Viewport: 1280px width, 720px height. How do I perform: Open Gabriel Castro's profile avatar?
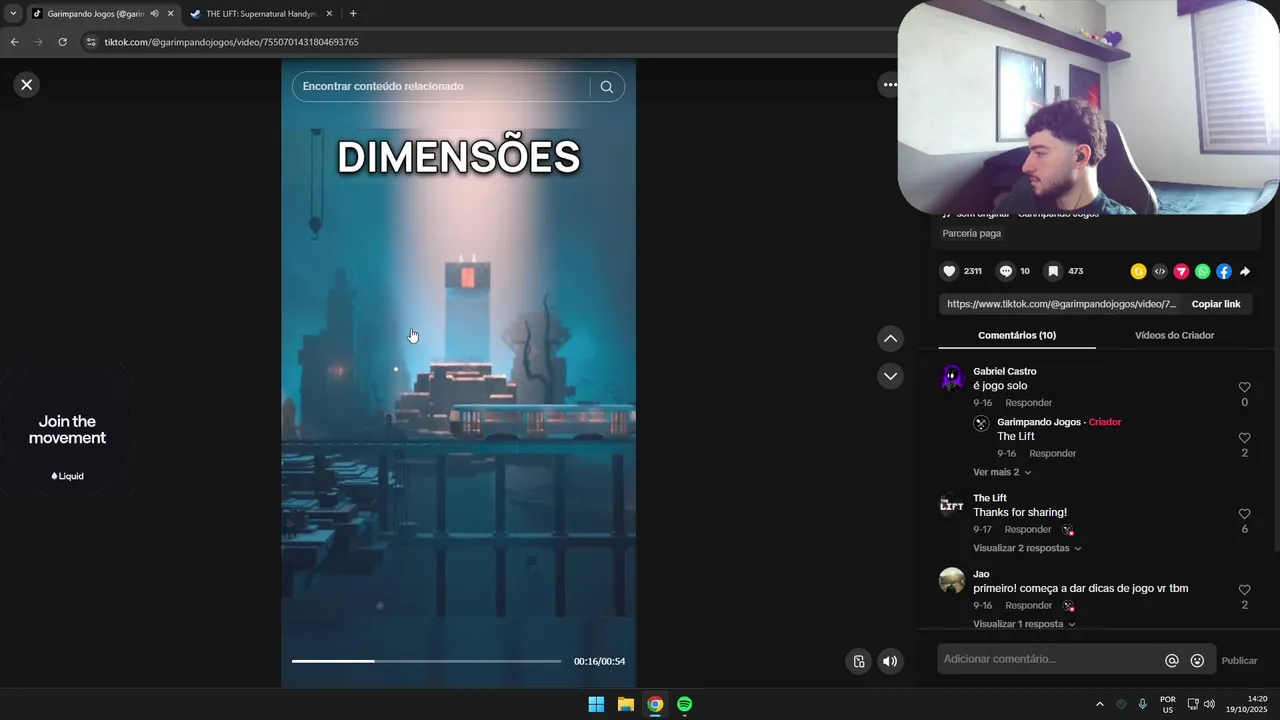coord(952,378)
